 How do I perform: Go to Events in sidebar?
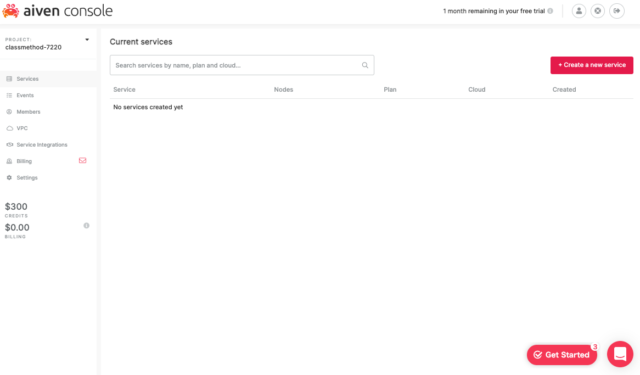(x=48, y=95)
